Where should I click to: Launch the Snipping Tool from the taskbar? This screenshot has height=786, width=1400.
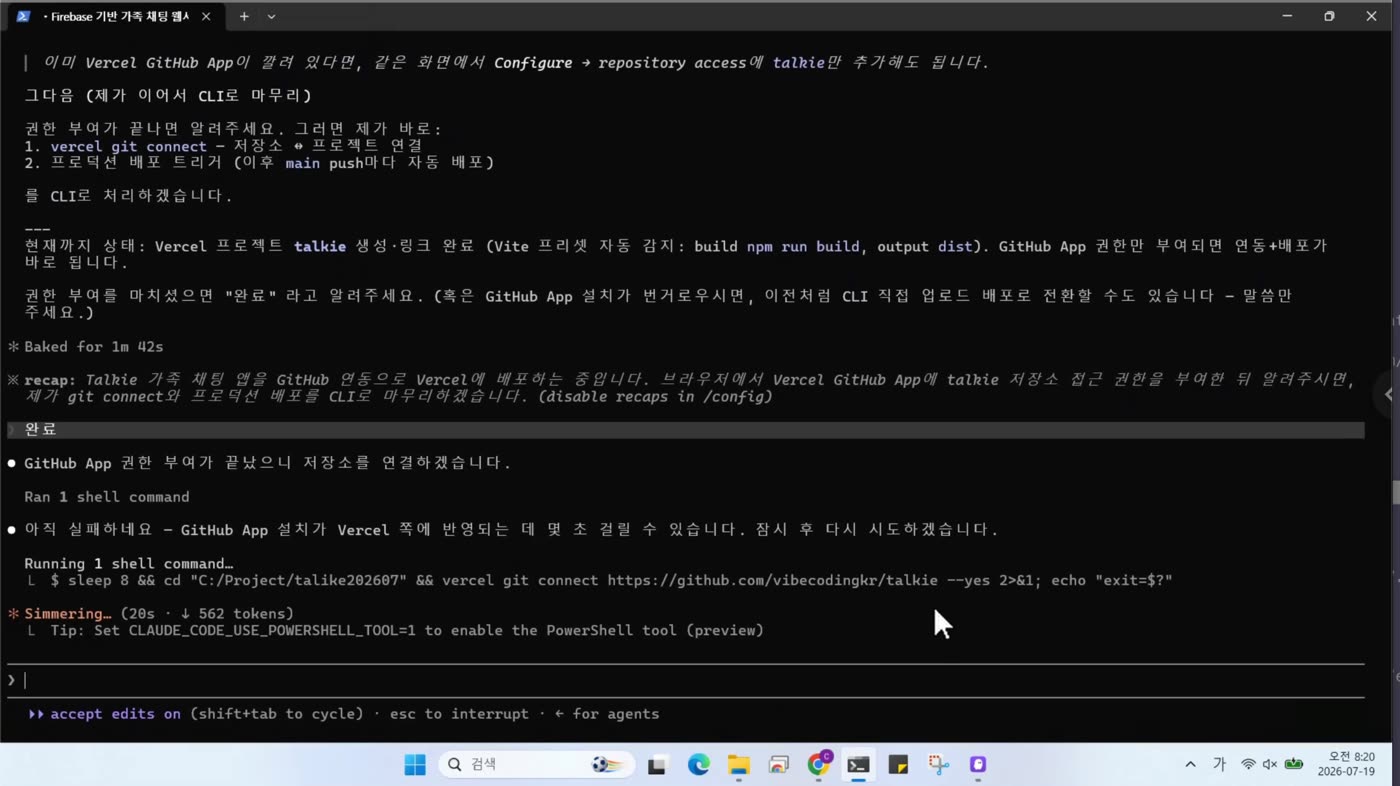[938, 765]
